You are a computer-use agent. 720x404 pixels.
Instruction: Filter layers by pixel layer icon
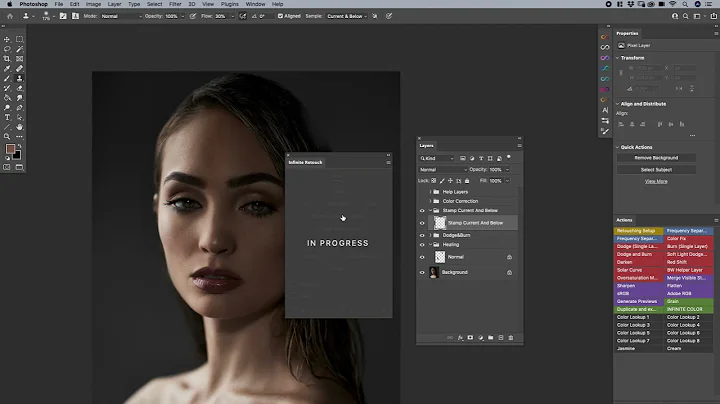(463, 158)
